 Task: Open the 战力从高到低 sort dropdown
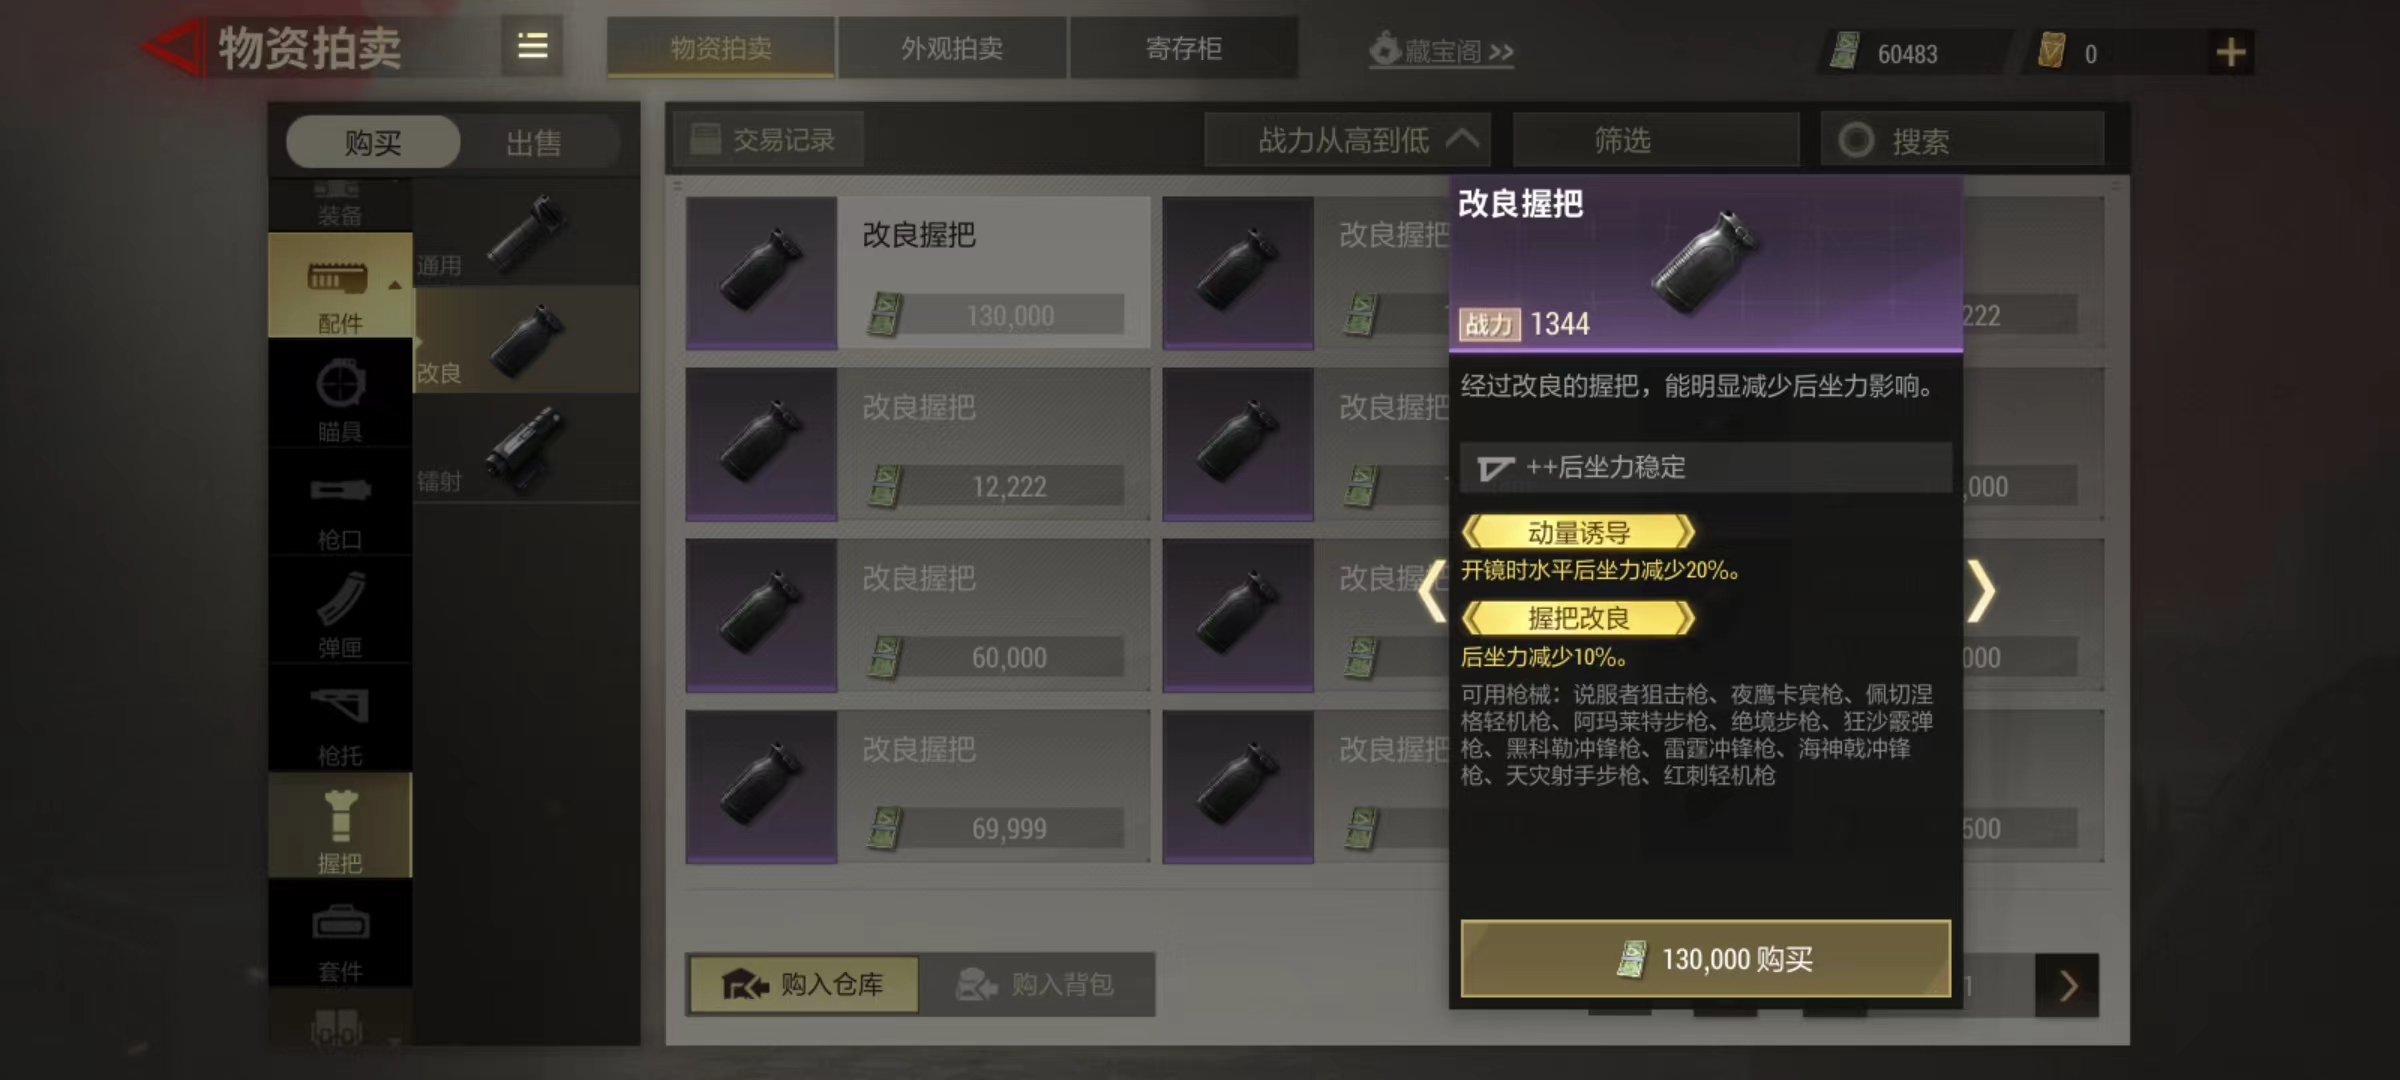(1348, 140)
